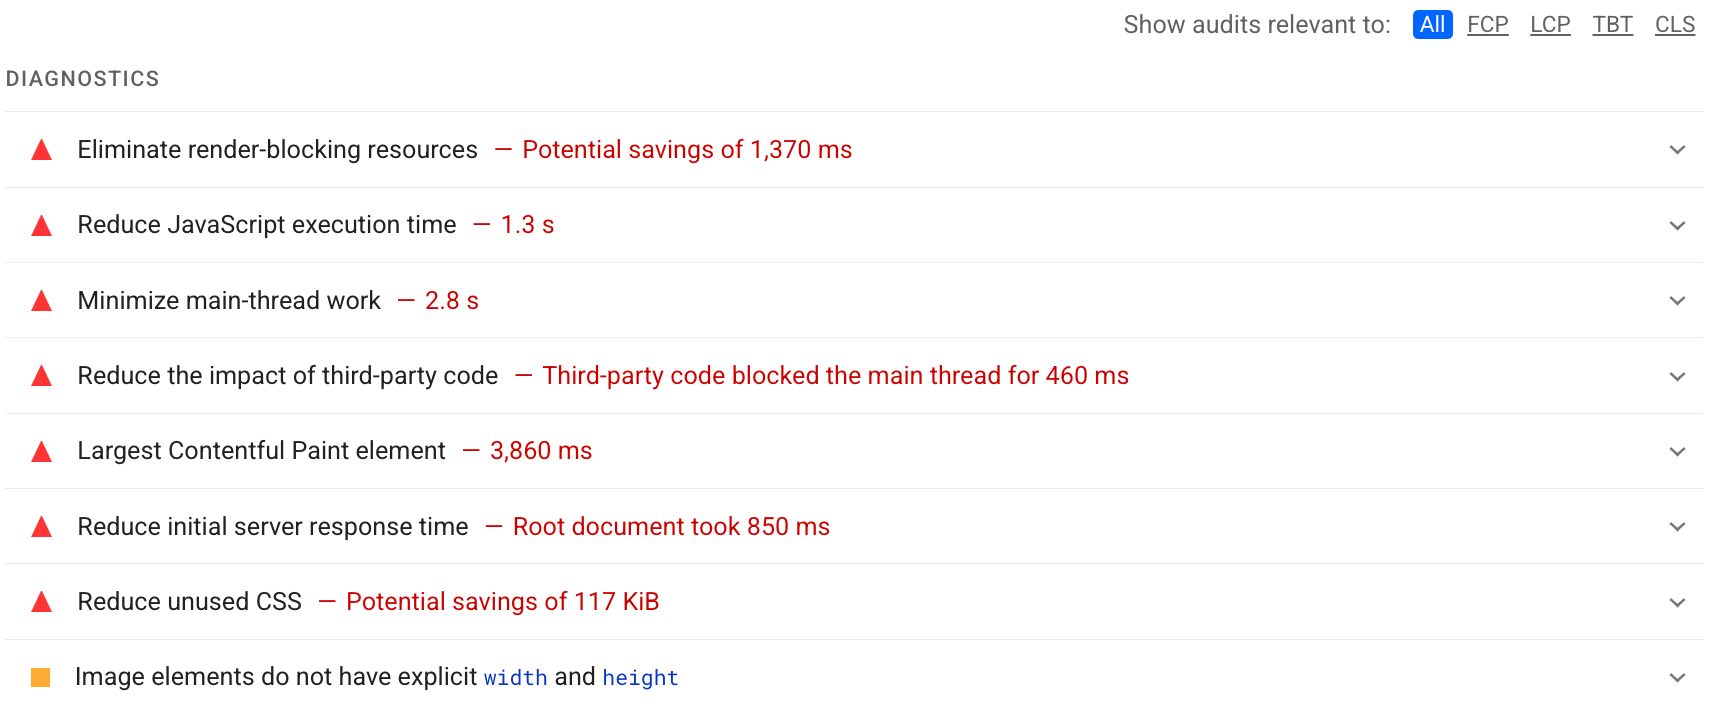This screenshot has height=704, width=1710.
Task: Select the All audits filter
Action: coord(1432,24)
